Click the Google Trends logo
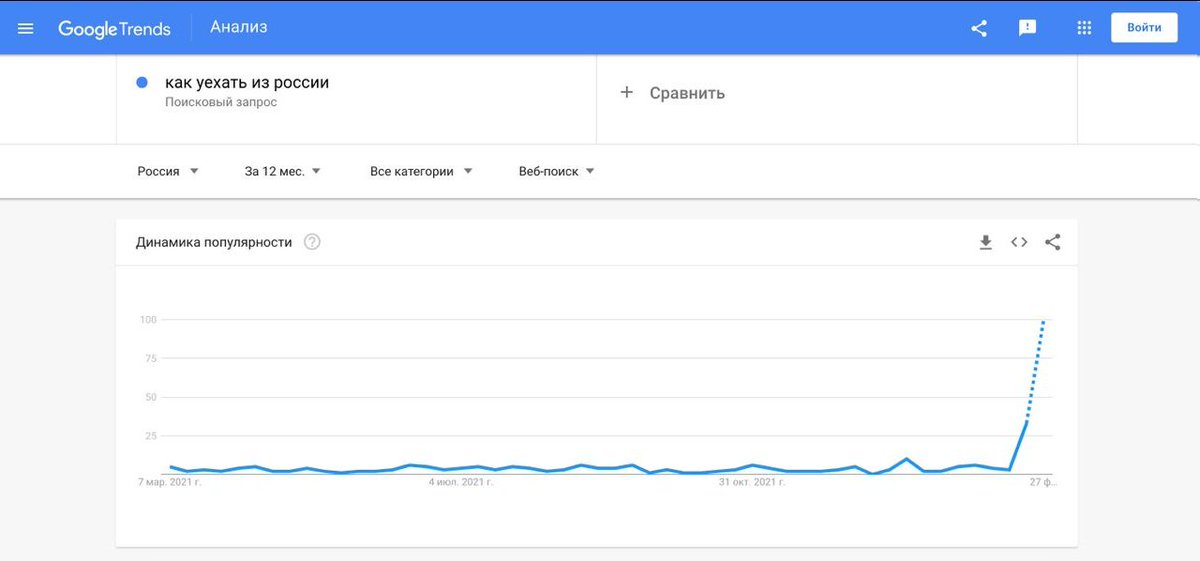The height and width of the screenshot is (561, 1200). point(114,28)
